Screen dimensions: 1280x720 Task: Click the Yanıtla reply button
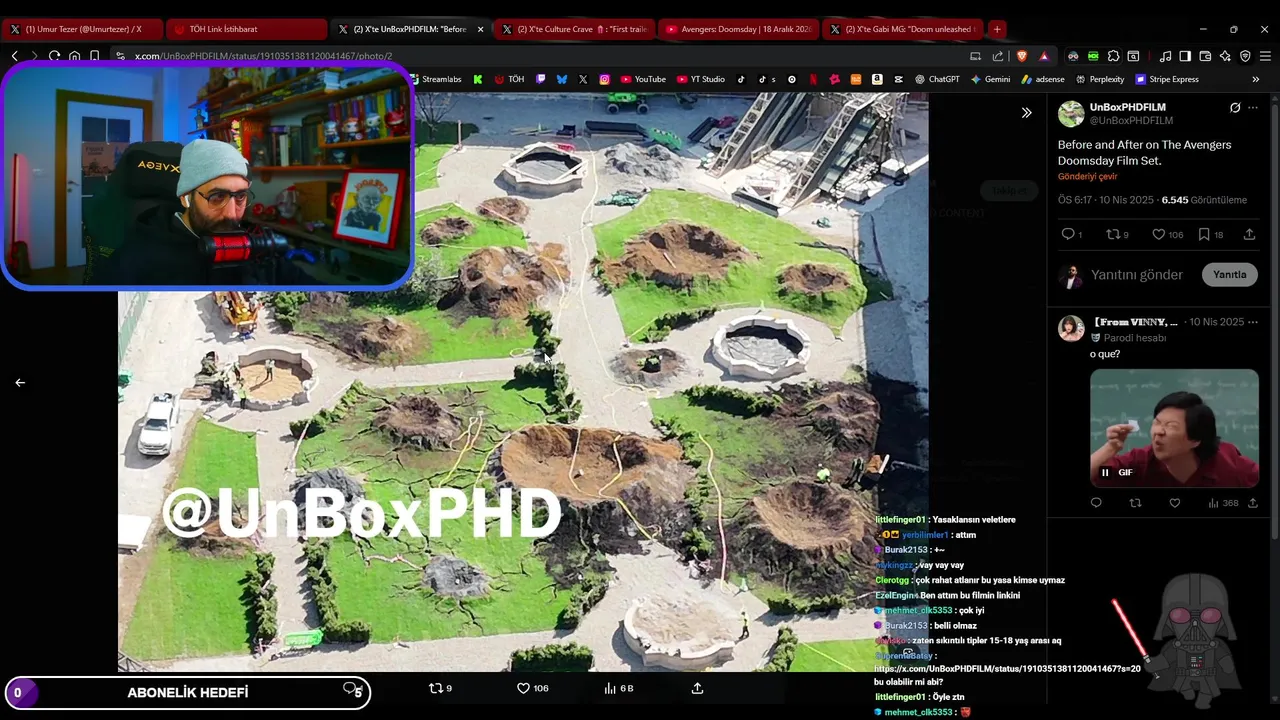pos(1229,274)
